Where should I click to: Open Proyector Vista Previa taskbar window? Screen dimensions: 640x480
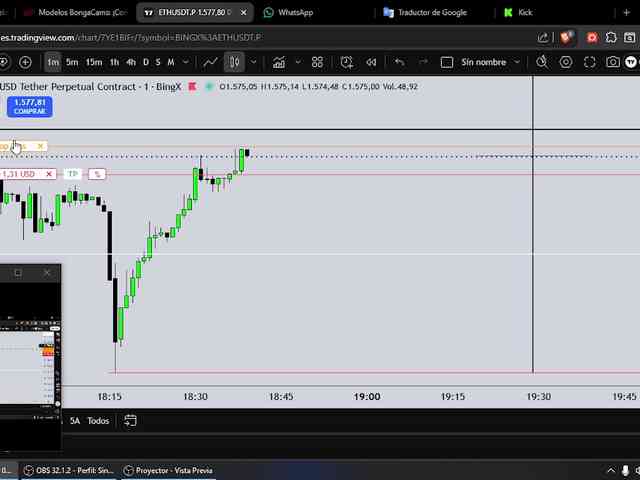coord(168,471)
